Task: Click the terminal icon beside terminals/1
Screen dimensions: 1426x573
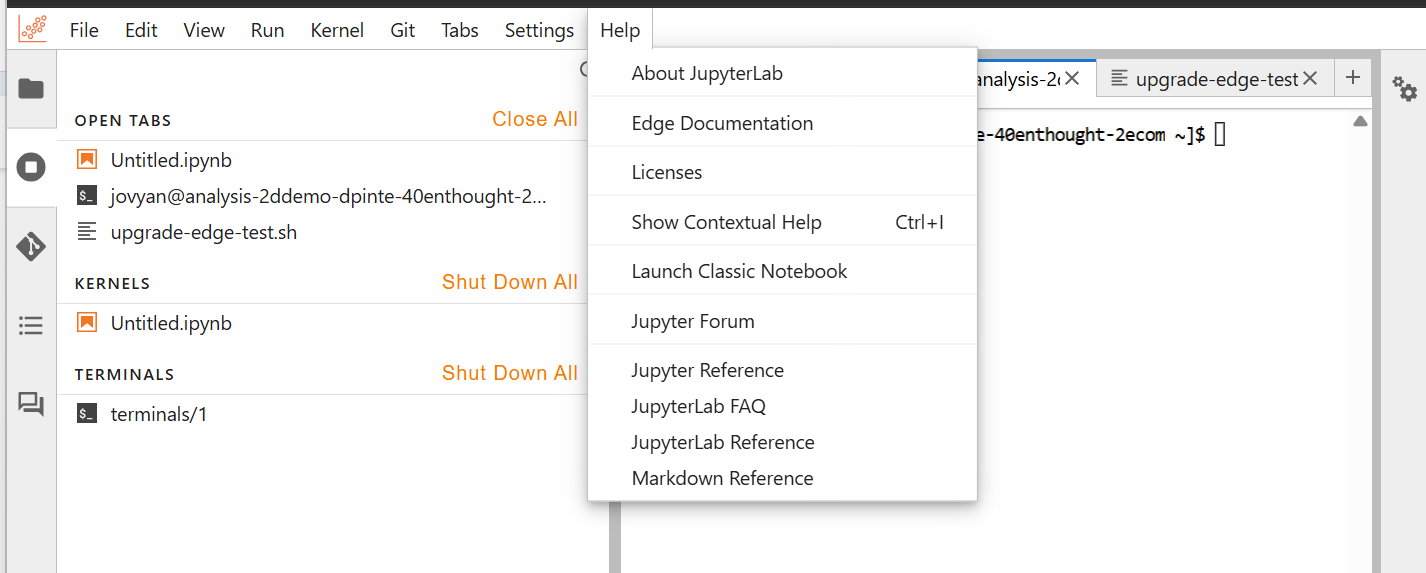Action: pos(87,414)
